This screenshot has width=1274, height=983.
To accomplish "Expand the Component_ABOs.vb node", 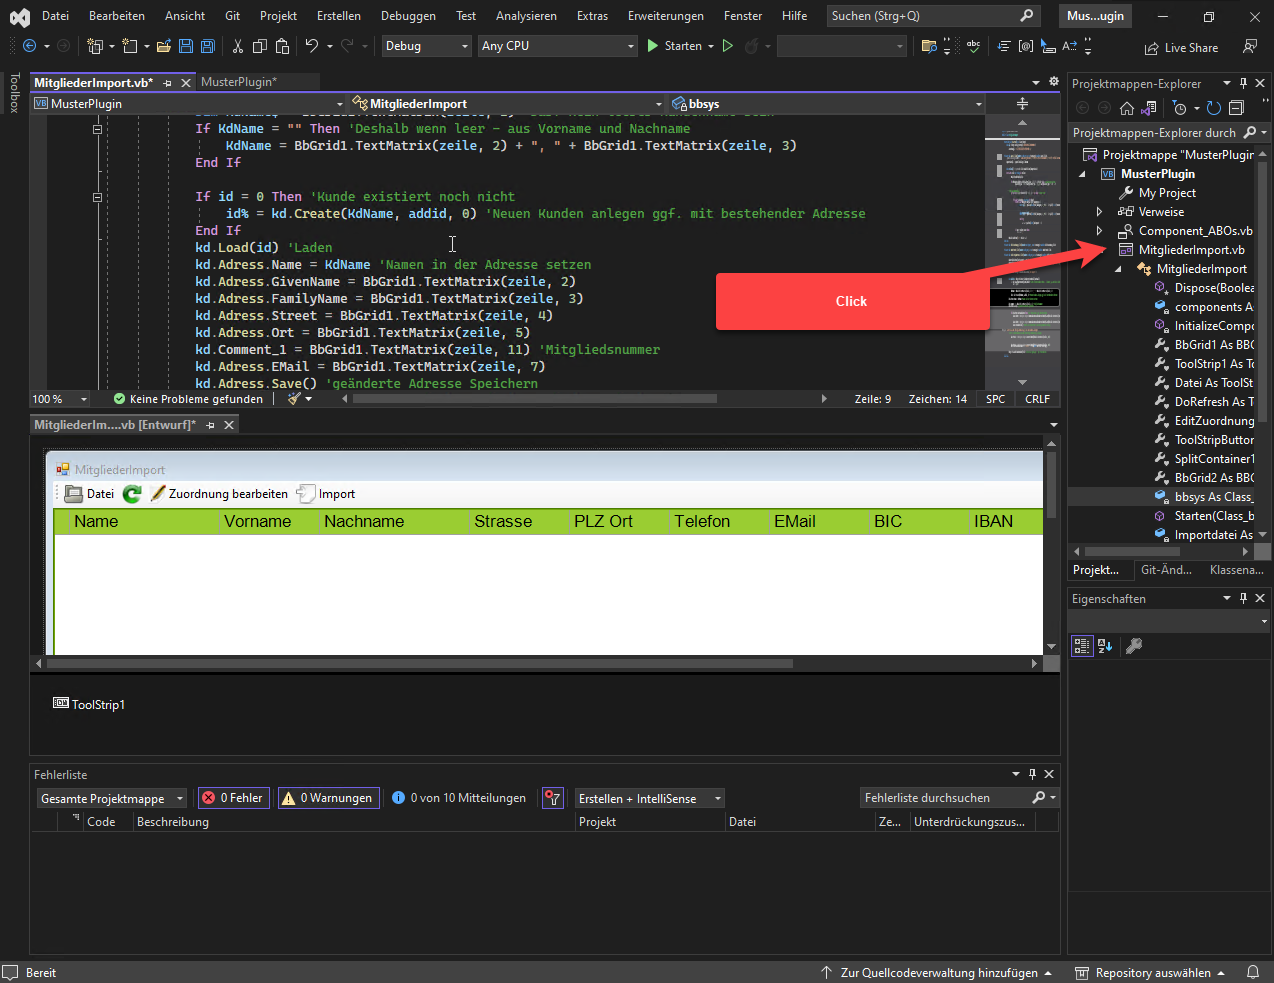I will [x=1100, y=231].
